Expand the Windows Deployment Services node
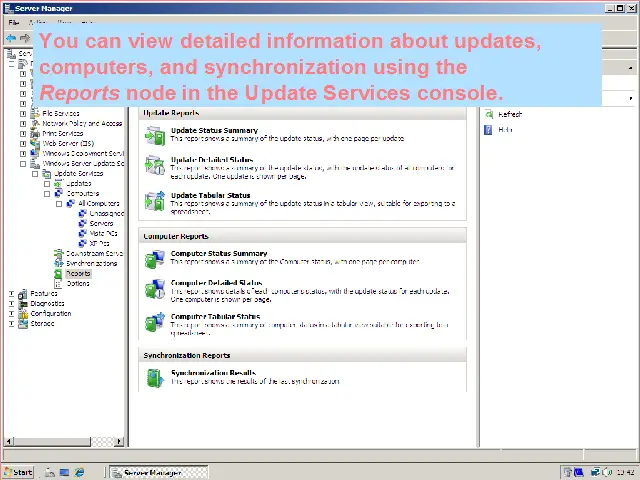The image size is (640, 480). click(x=23, y=154)
